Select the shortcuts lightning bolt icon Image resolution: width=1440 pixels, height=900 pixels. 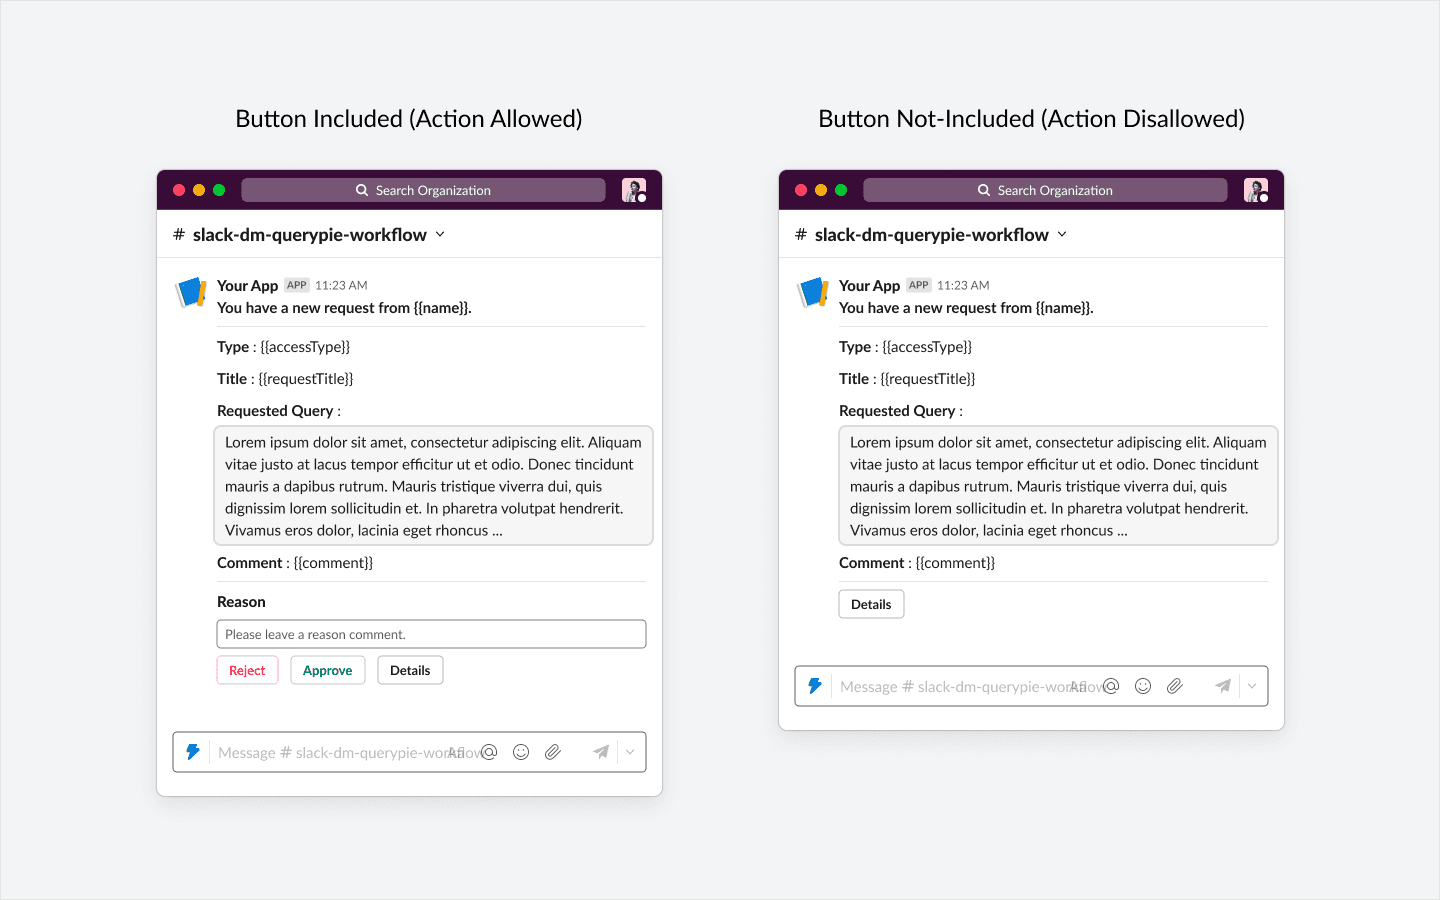click(x=193, y=751)
